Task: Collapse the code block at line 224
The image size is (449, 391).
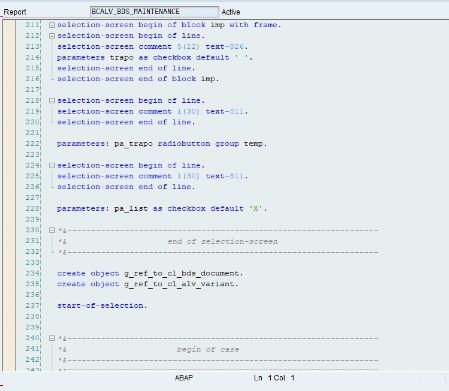Action: pos(52,165)
